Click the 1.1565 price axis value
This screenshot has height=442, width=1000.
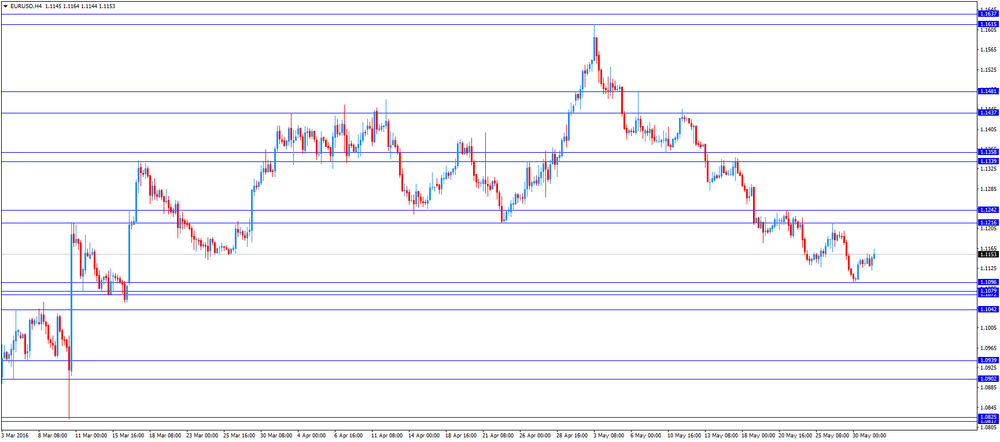[x=989, y=50]
